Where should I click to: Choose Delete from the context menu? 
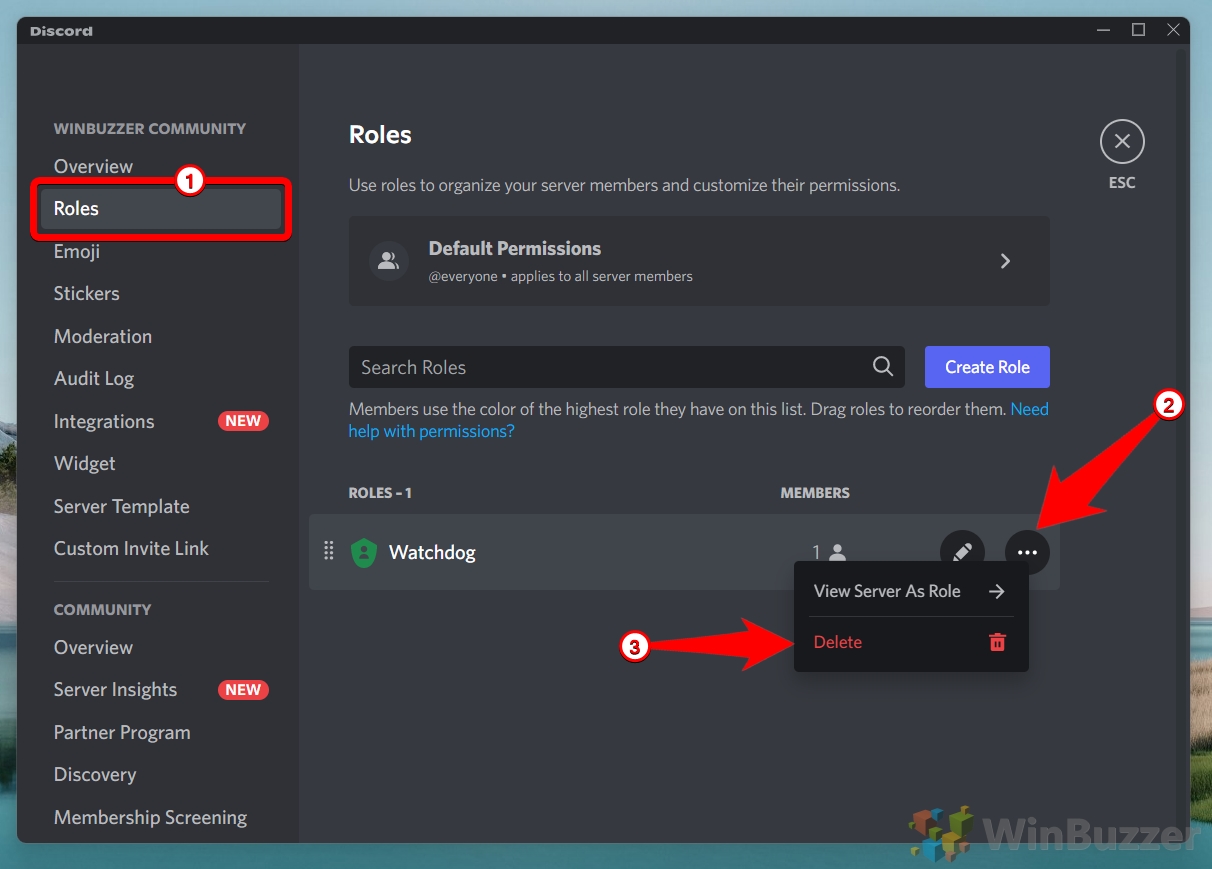point(911,642)
